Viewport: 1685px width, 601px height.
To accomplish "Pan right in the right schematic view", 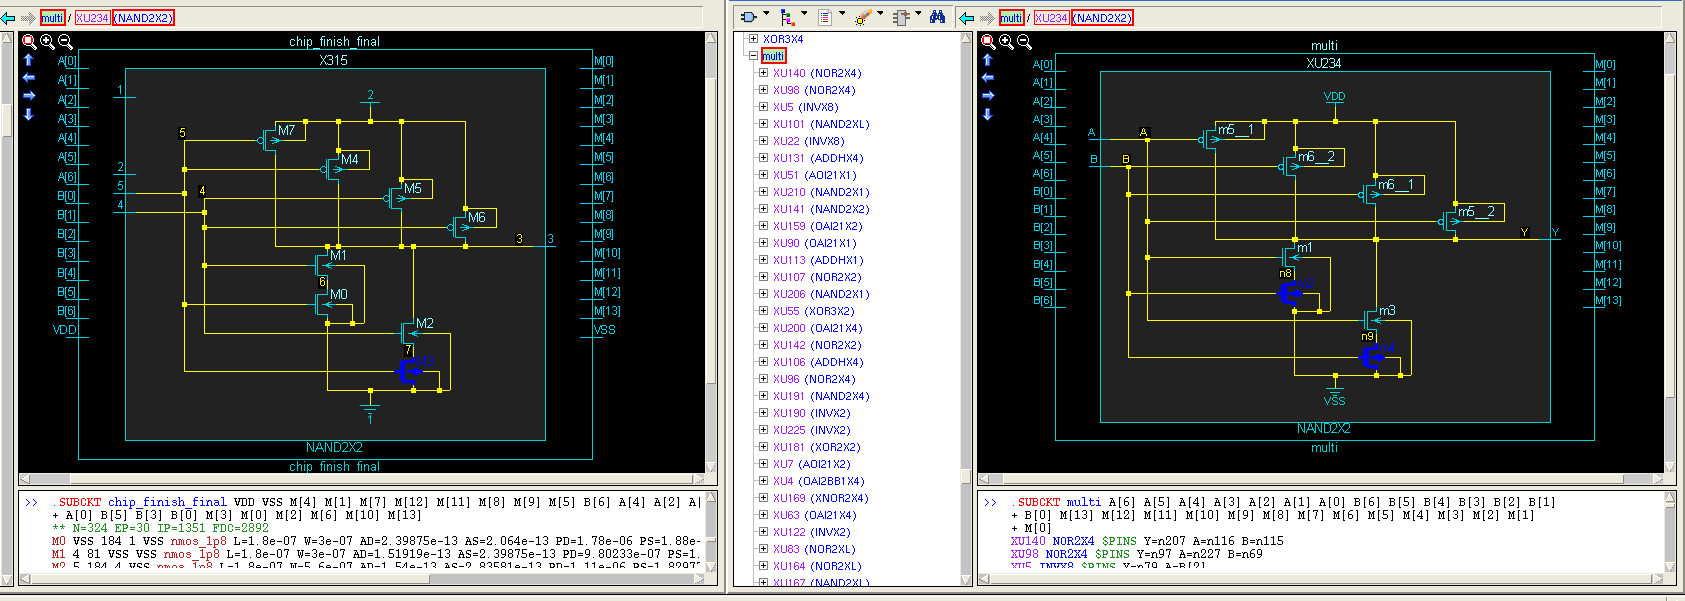I will point(988,96).
